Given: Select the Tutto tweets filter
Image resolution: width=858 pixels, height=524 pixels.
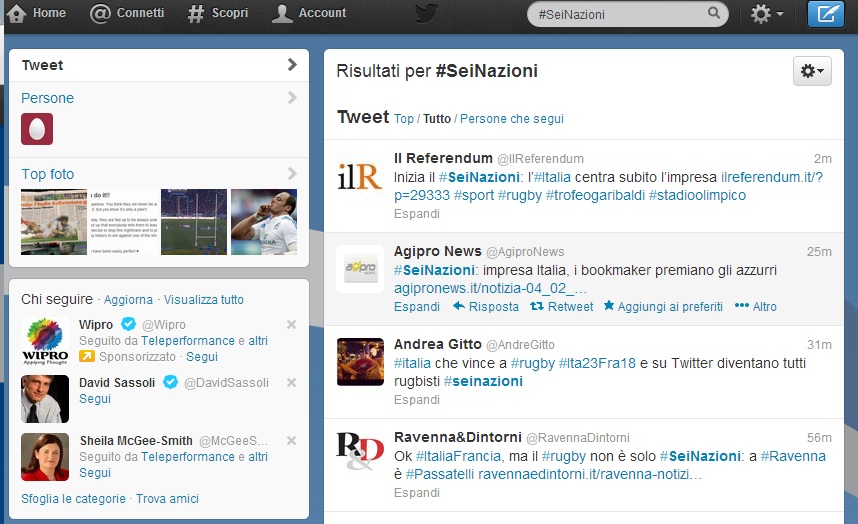Looking at the screenshot, I should coord(437,119).
